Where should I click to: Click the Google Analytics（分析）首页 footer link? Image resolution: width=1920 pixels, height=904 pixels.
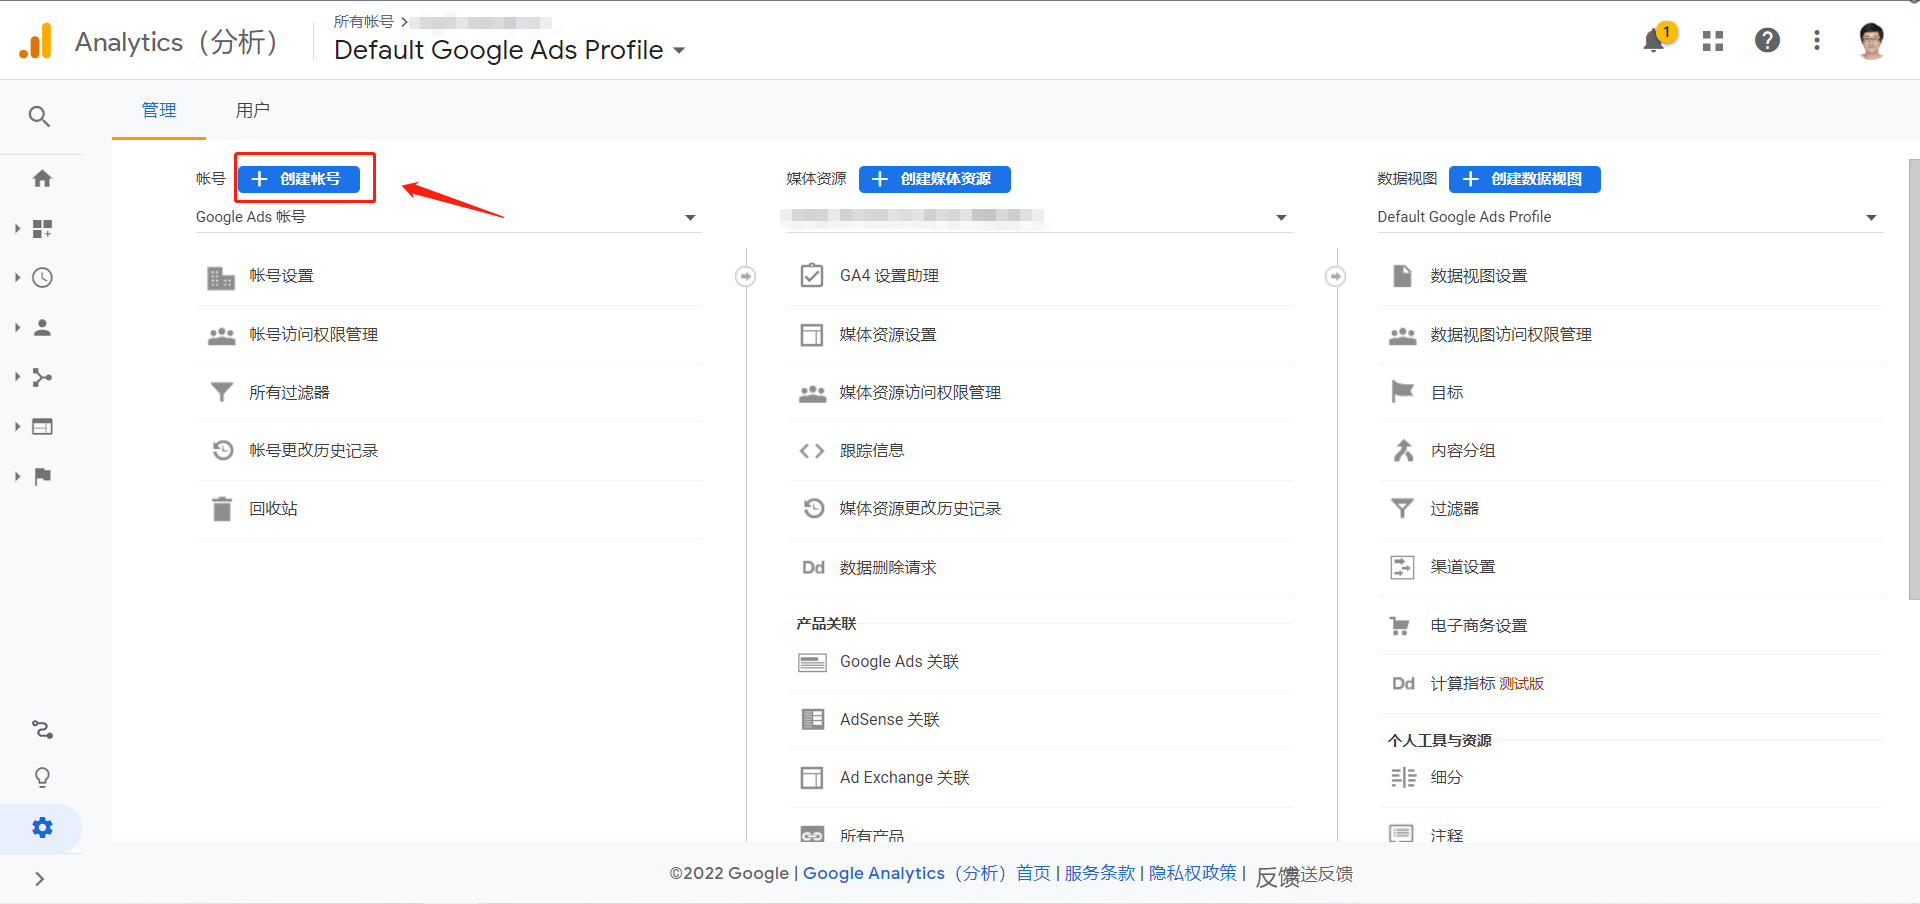pyautogui.click(x=927, y=873)
